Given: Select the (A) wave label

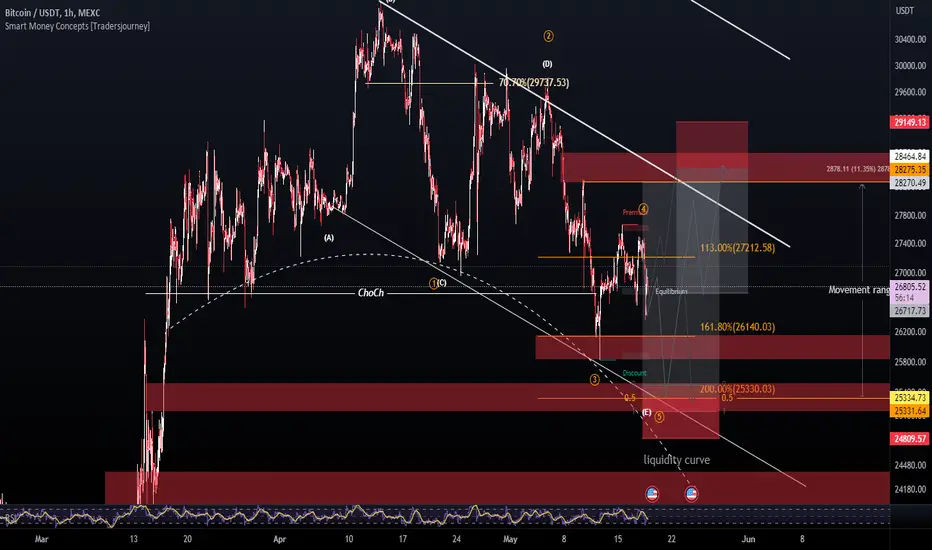Looking at the screenshot, I should pyautogui.click(x=329, y=238).
